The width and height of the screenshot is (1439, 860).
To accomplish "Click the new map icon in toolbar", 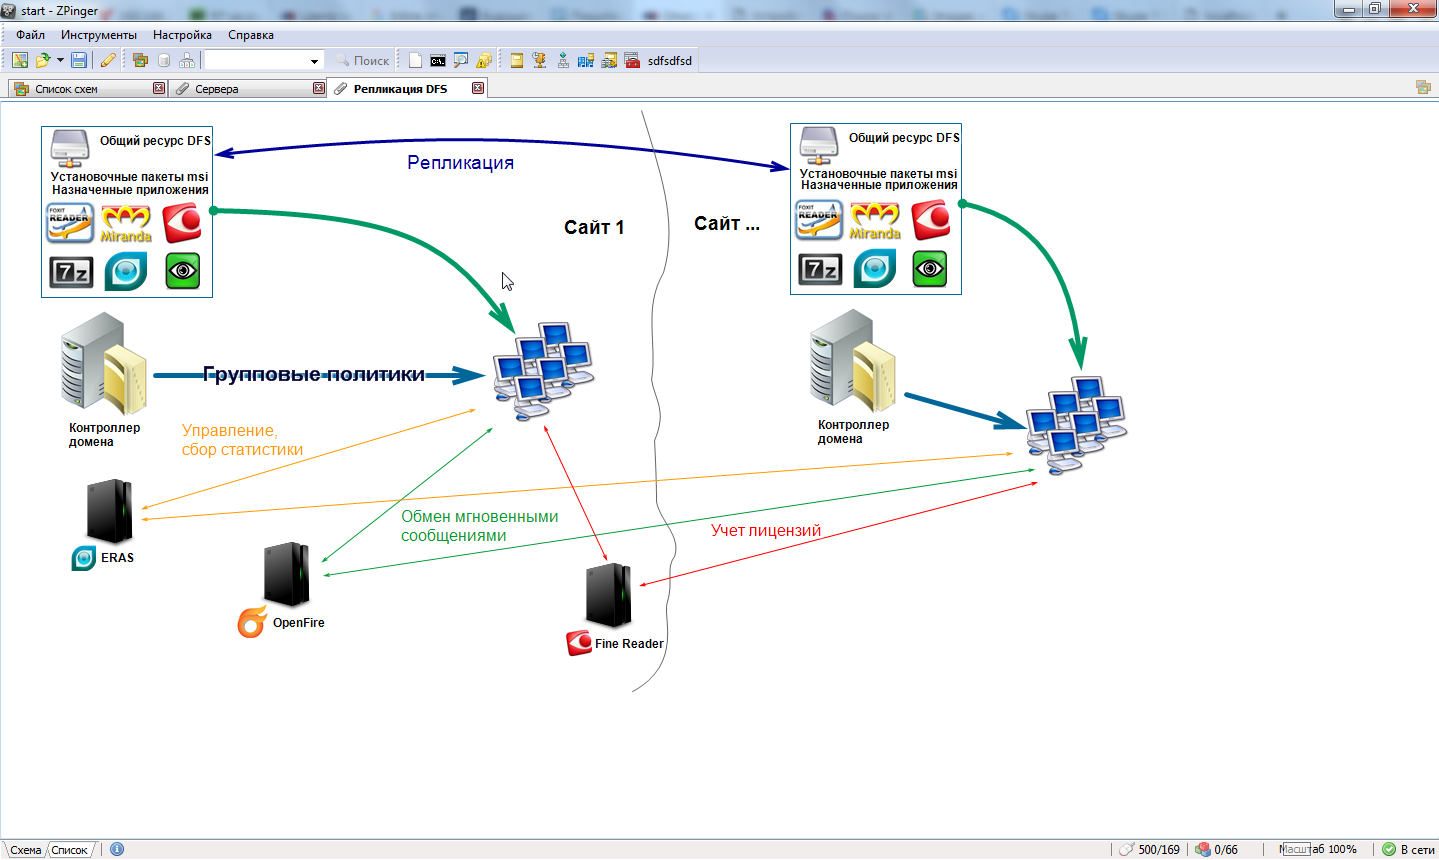I will [19, 60].
